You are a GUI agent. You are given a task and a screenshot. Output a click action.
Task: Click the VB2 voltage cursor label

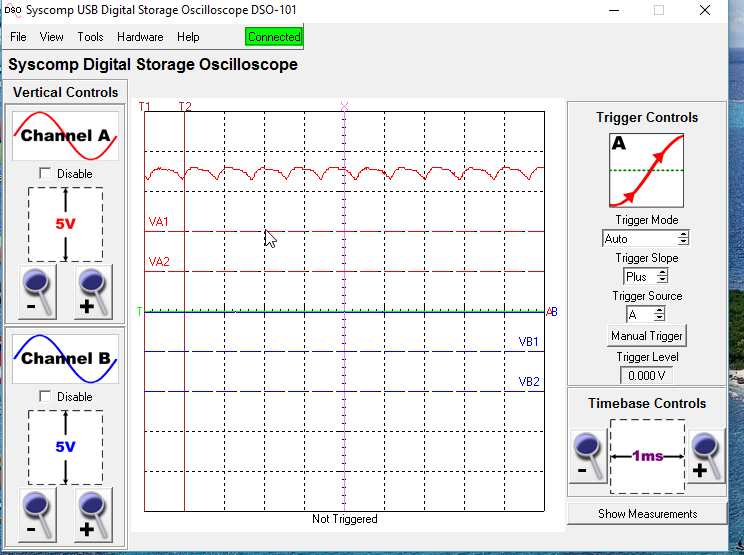coord(529,381)
